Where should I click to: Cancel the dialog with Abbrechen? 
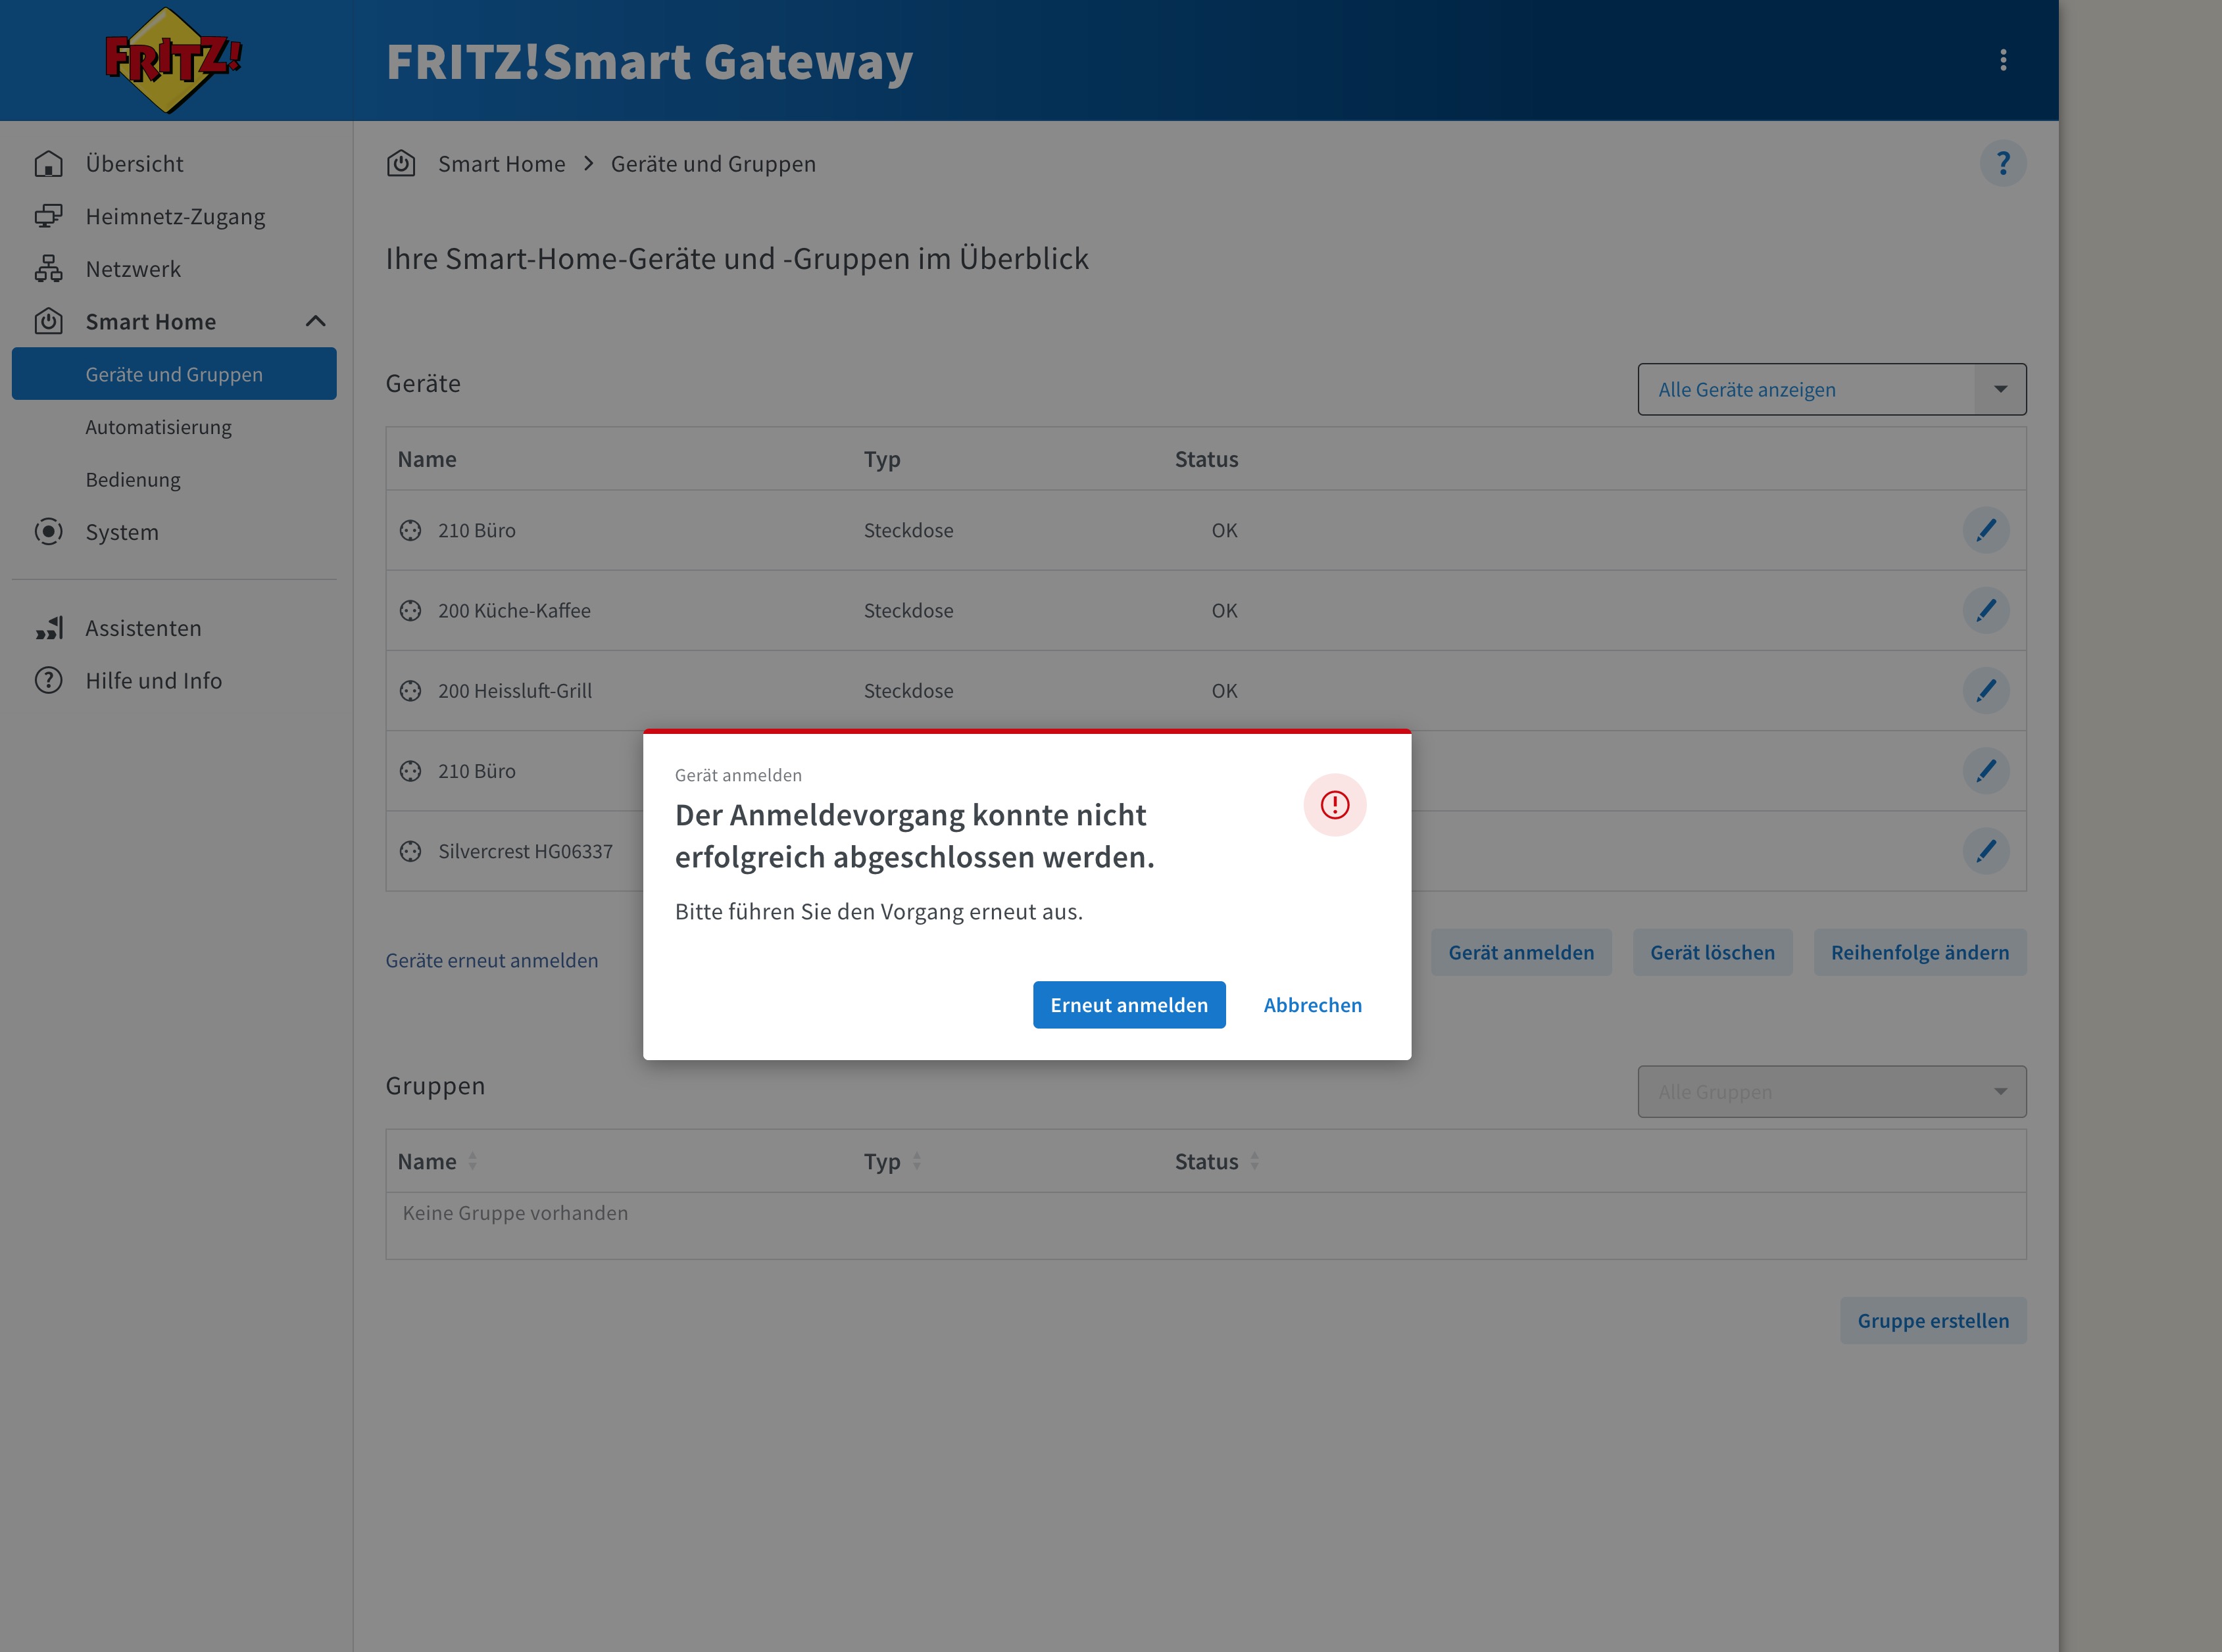tap(1312, 1005)
